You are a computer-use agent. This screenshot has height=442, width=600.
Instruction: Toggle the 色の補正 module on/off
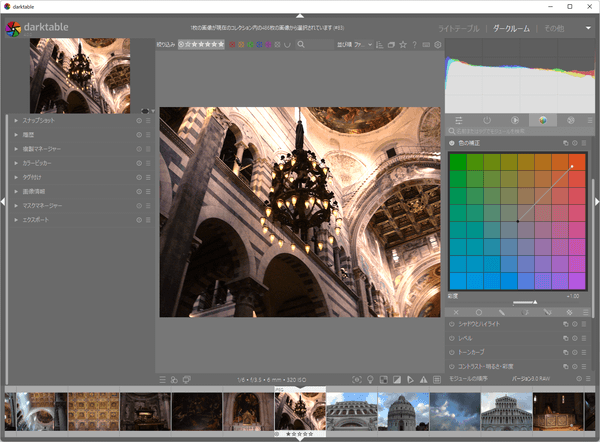click(x=452, y=144)
